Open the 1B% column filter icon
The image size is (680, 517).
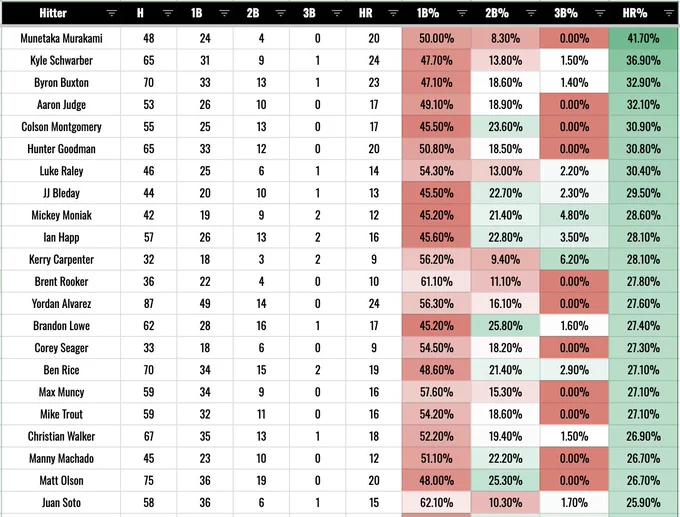click(x=462, y=13)
